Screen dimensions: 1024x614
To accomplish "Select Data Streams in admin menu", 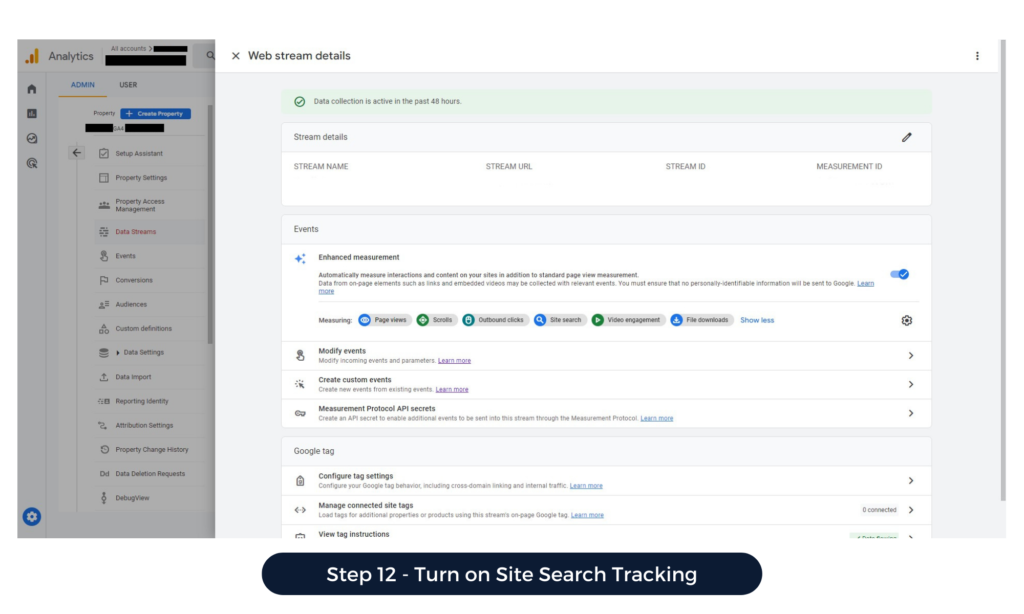I will pos(135,232).
